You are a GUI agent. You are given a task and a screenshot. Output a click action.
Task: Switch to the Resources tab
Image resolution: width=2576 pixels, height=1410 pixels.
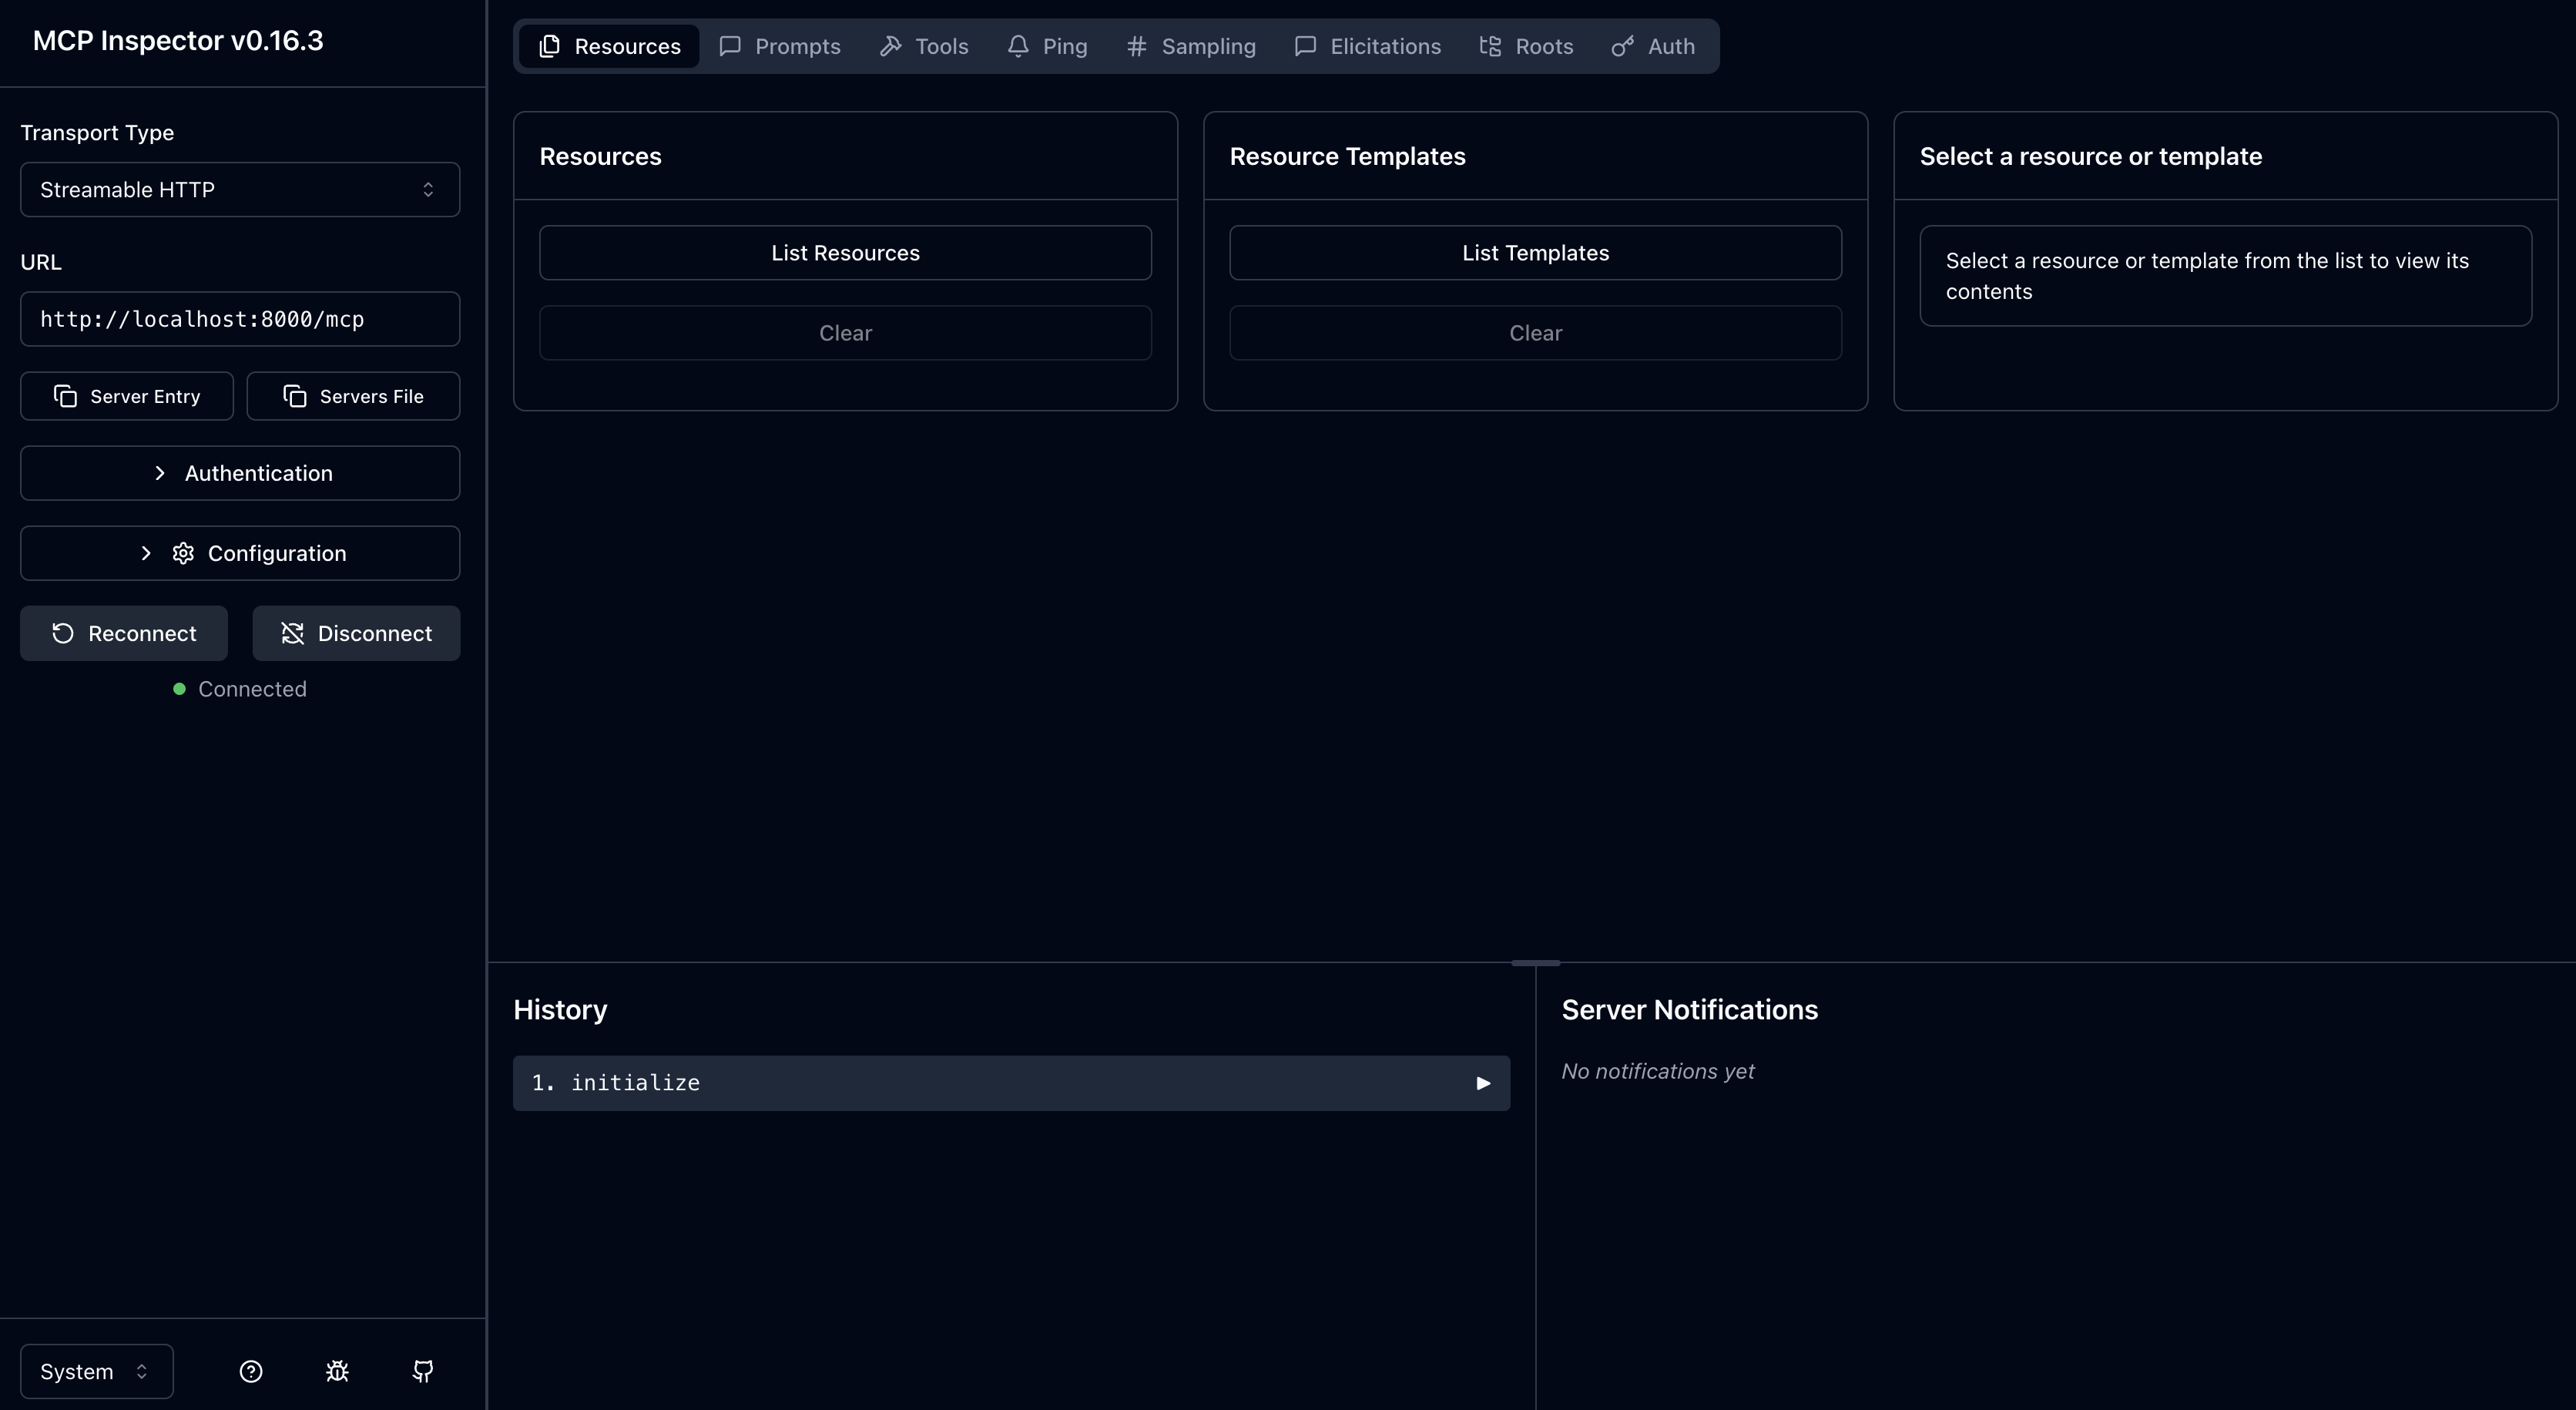click(608, 46)
